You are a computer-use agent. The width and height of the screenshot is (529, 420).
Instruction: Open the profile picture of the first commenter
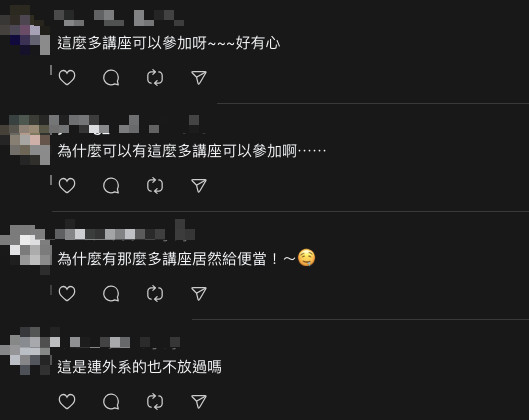[x=25, y=30]
